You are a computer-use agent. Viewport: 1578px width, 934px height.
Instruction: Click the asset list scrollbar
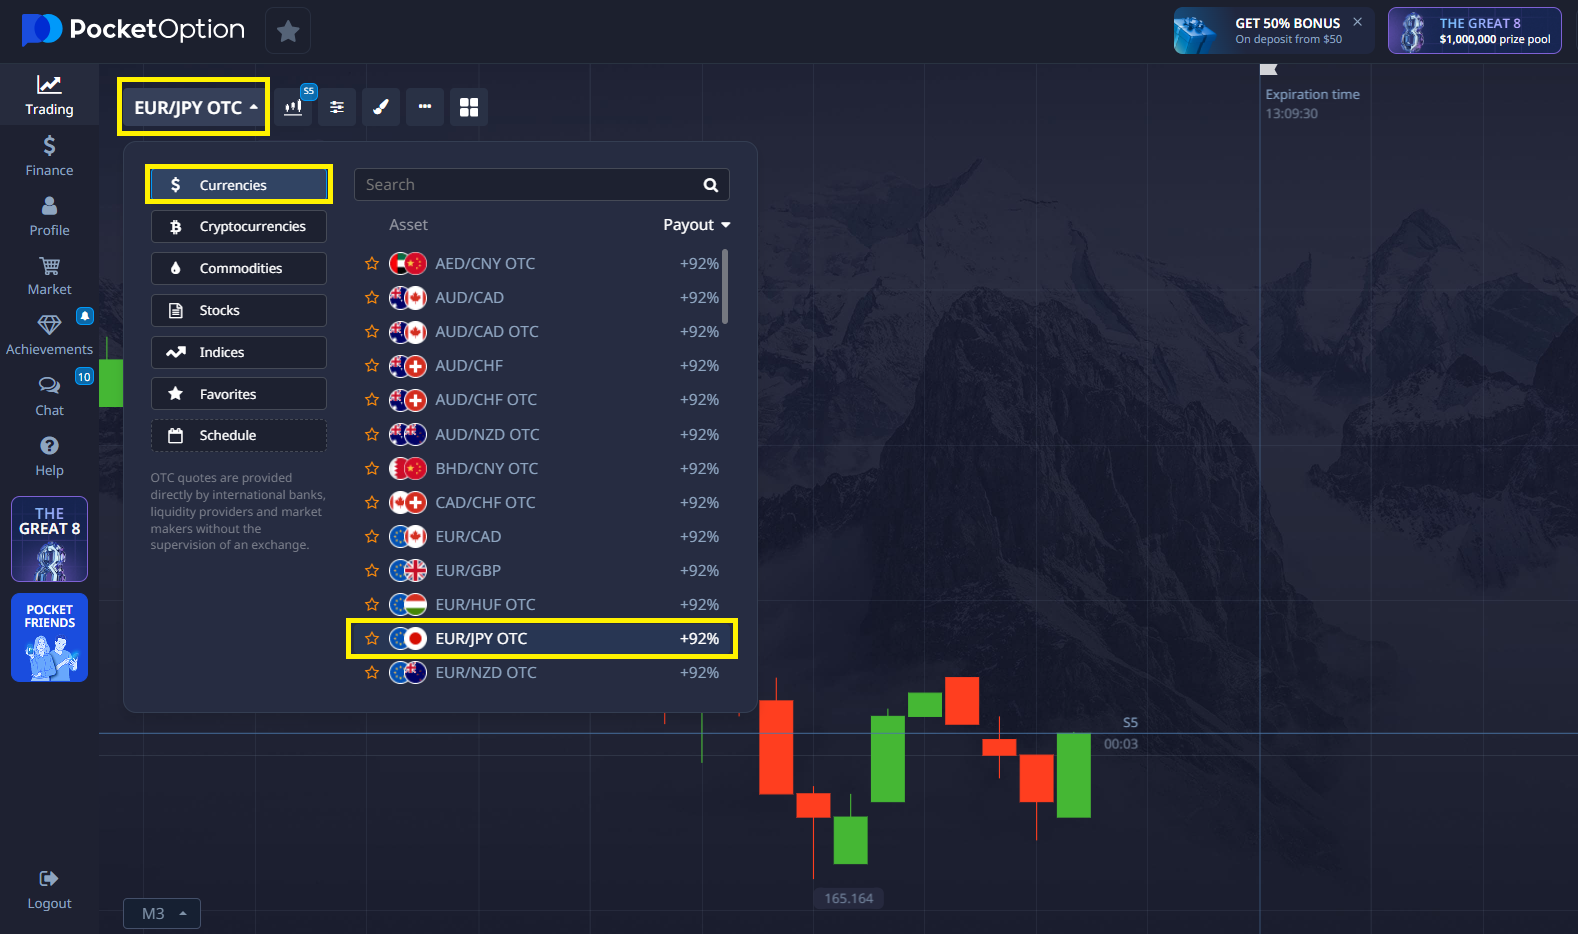point(725,287)
